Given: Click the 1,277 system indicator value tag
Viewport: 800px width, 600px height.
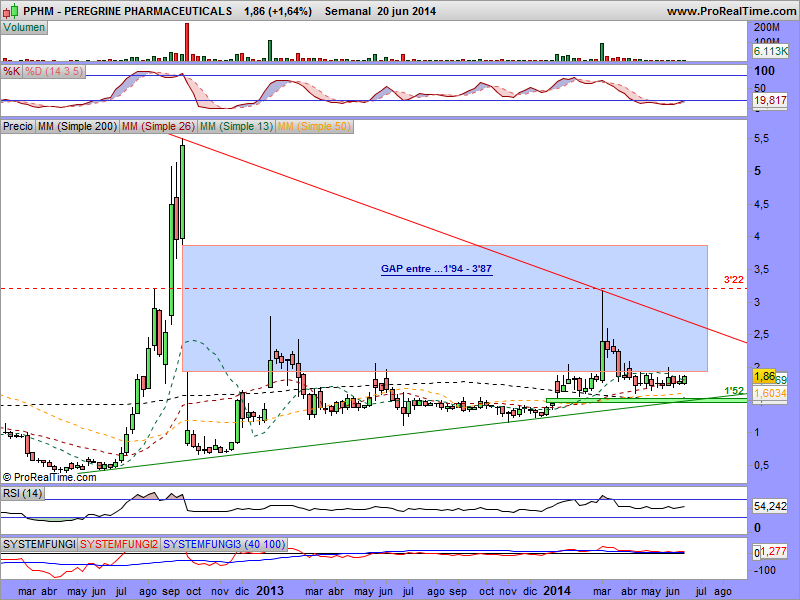Looking at the screenshot, I should pyautogui.click(x=774, y=552).
